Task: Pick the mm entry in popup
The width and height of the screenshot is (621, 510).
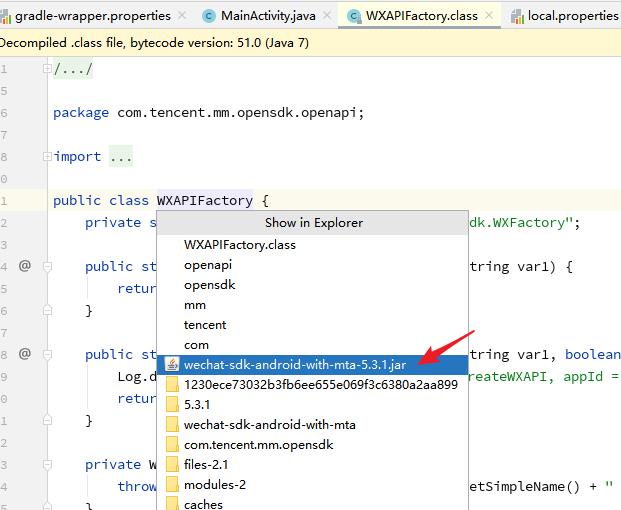Action: tap(312, 305)
